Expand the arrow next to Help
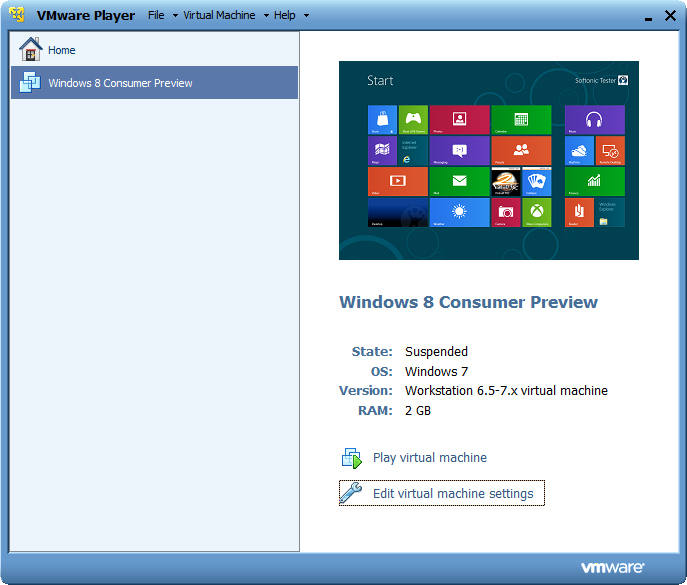This screenshot has width=687, height=585. tap(306, 16)
